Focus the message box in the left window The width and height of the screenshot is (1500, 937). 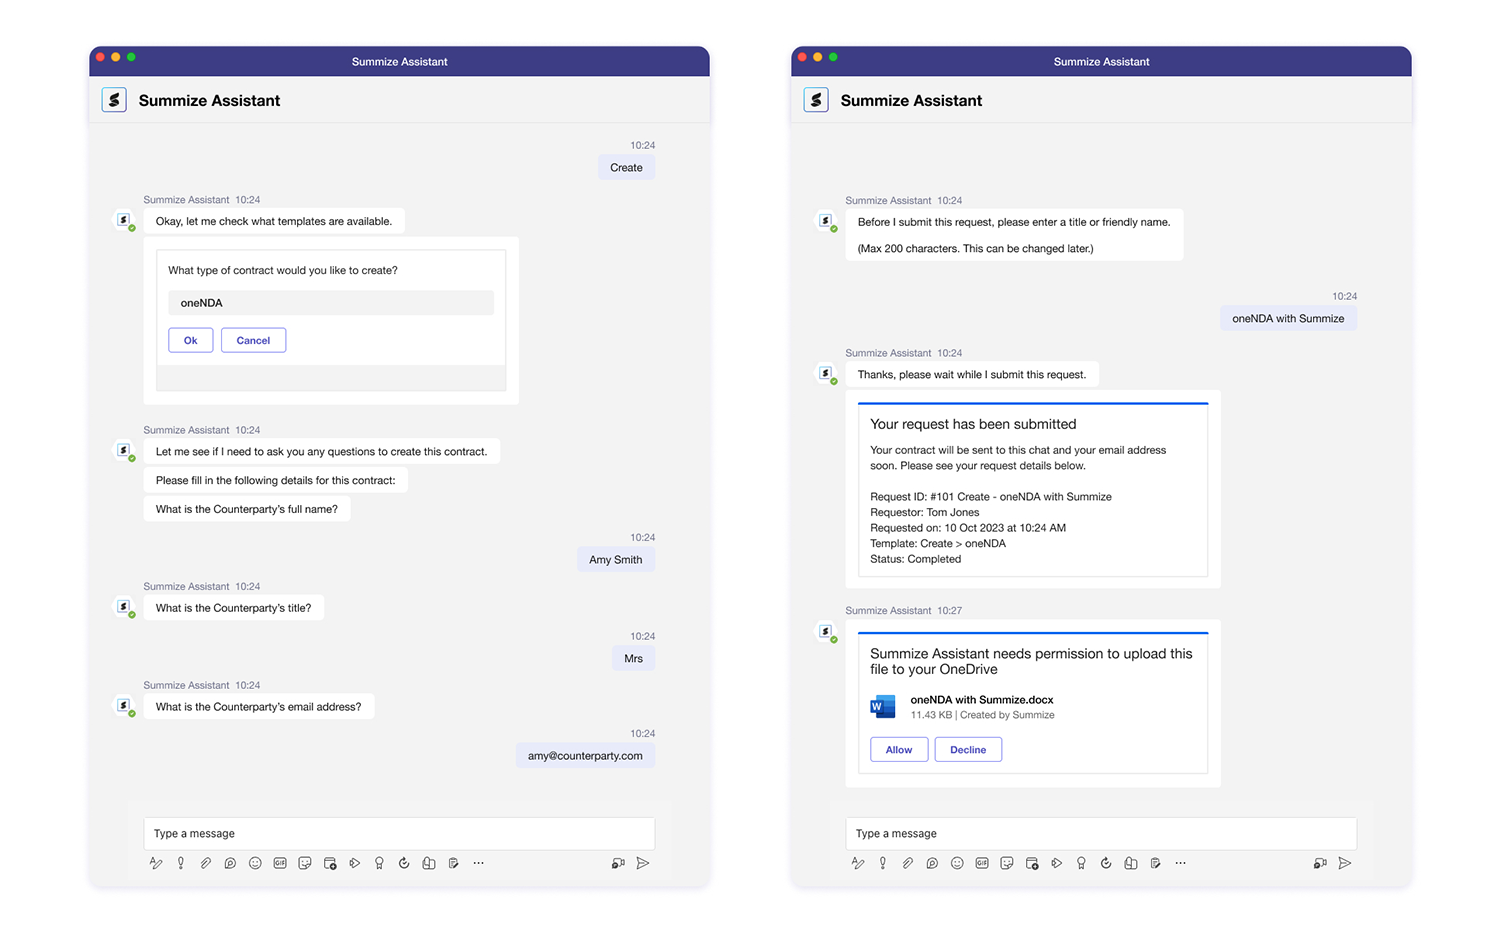coord(399,833)
